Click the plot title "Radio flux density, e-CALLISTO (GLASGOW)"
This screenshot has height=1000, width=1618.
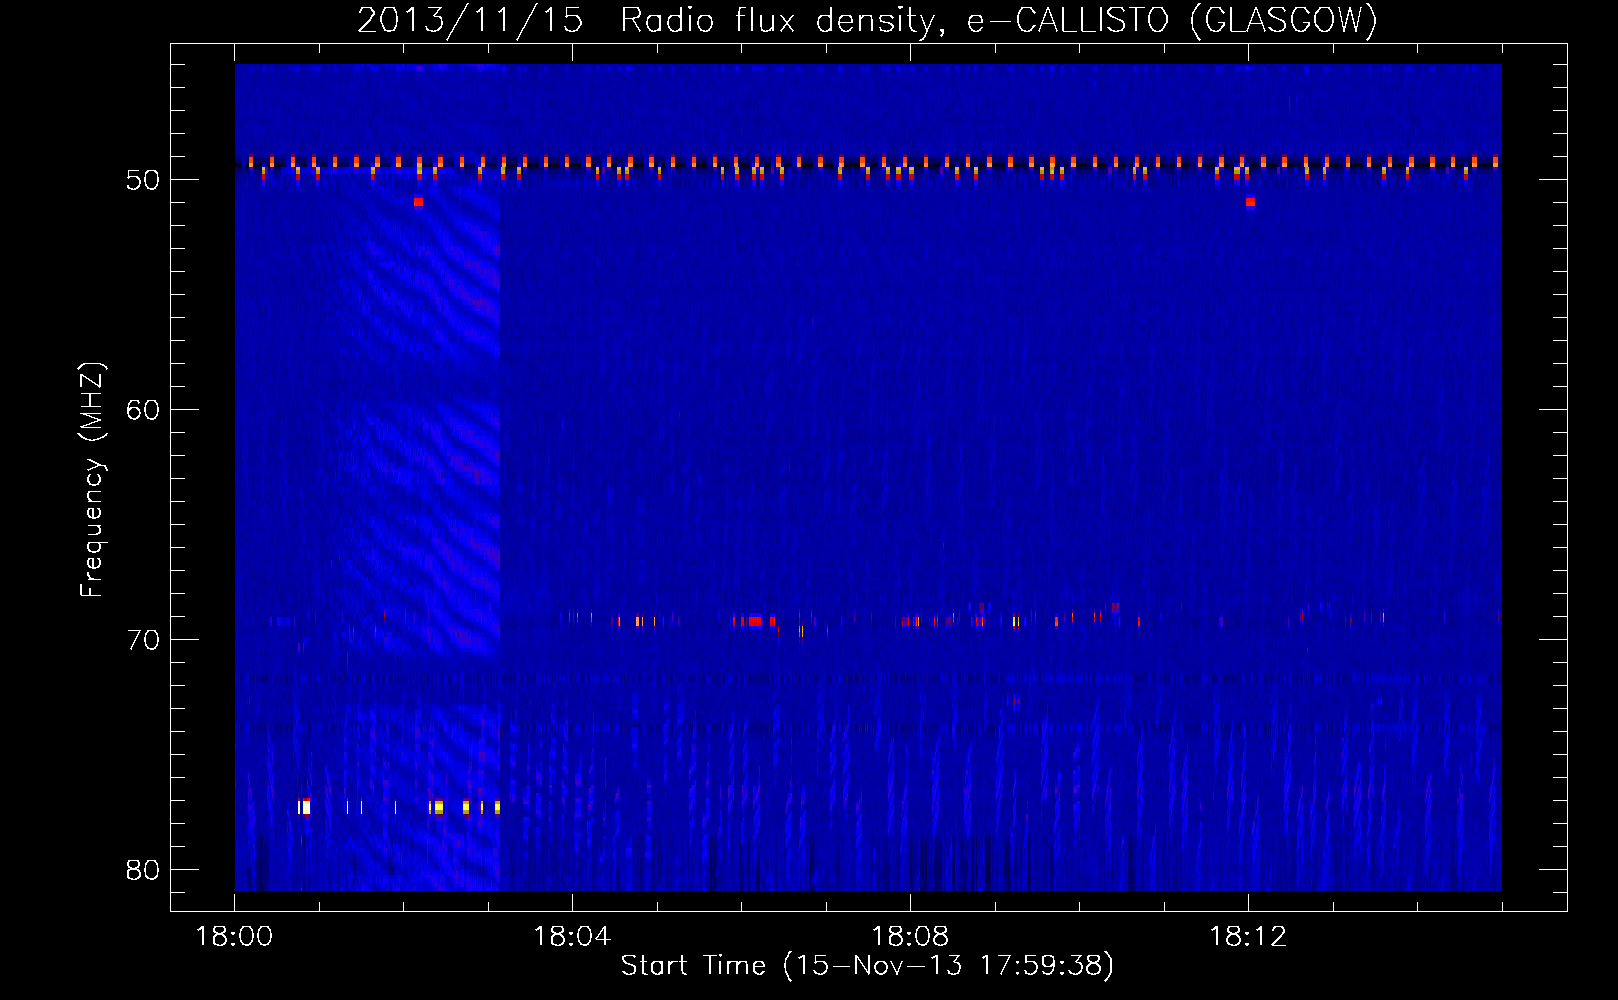click(998, 20)
